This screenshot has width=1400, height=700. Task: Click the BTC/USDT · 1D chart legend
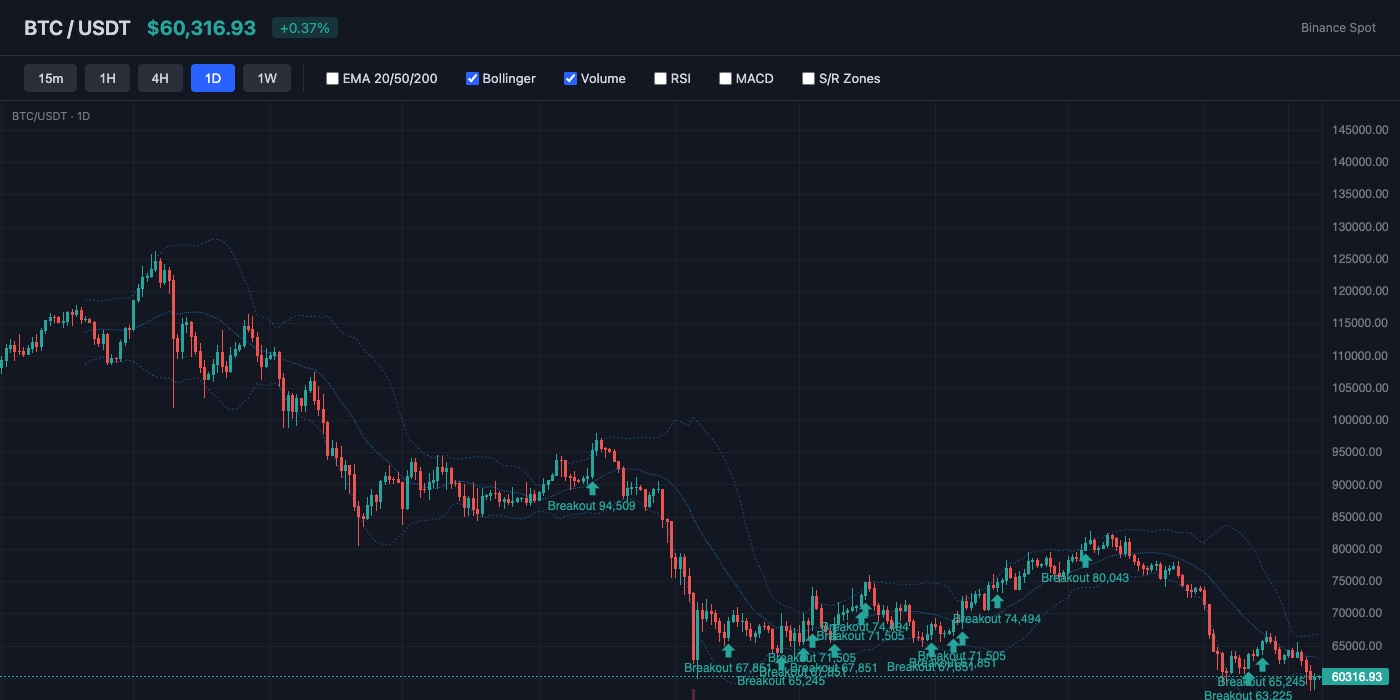pos(51,116)
